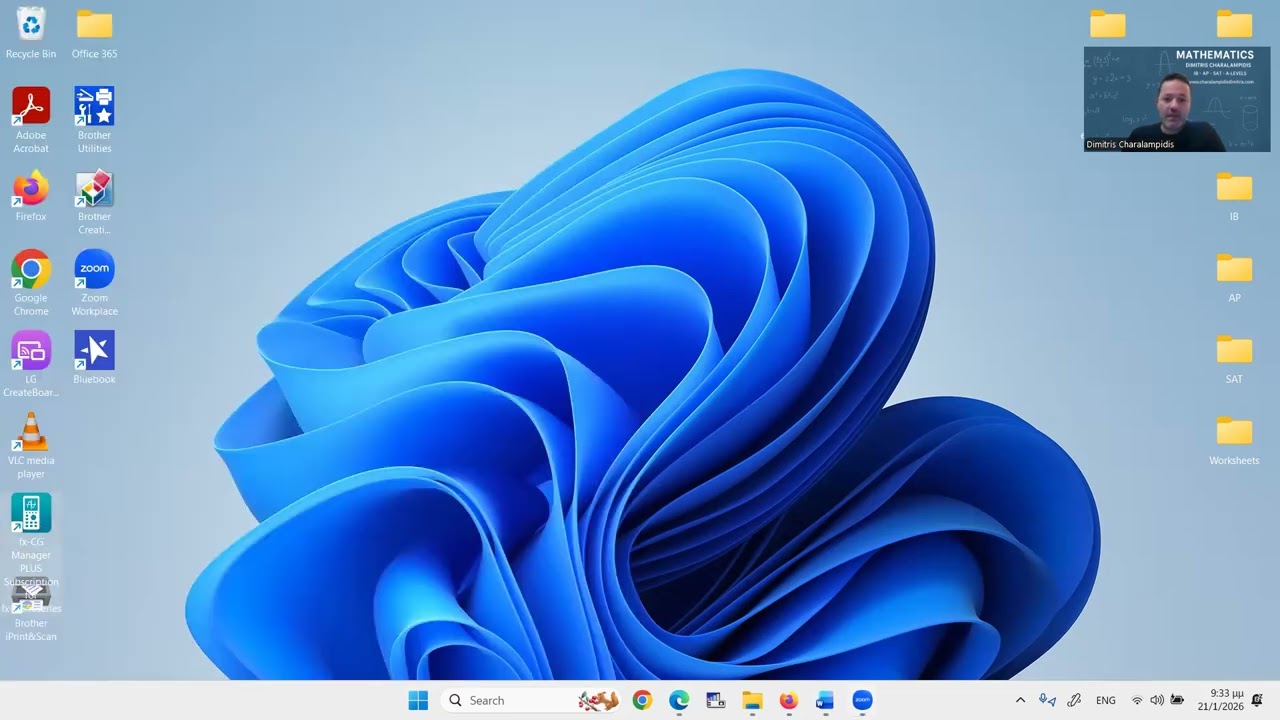The width and height of the screenshot is (1280, 720).
Task: Open Microsoft Edge from the taskbar
Action: tap(679, 700)
